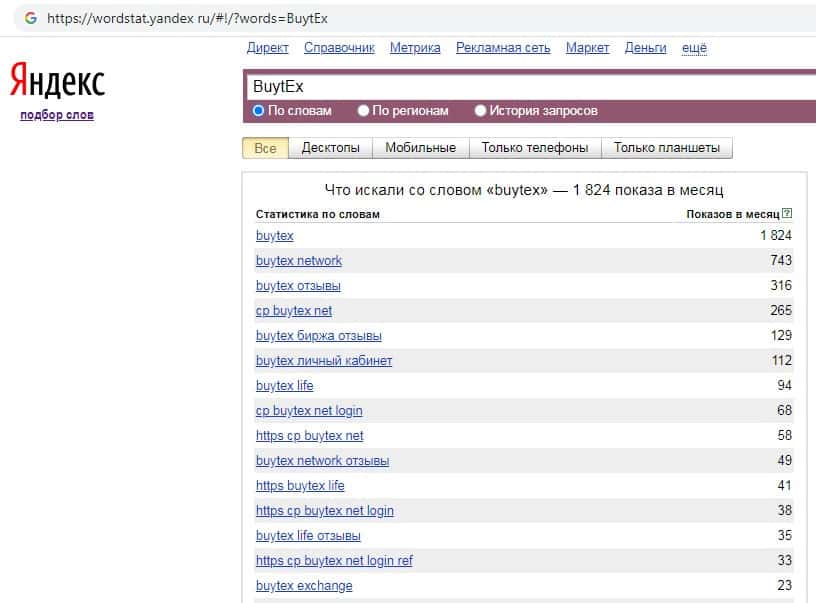Screen dimensions: 816x603
Task: Click the help icon beside Показов в месяц
Action: tap(787, 214)
